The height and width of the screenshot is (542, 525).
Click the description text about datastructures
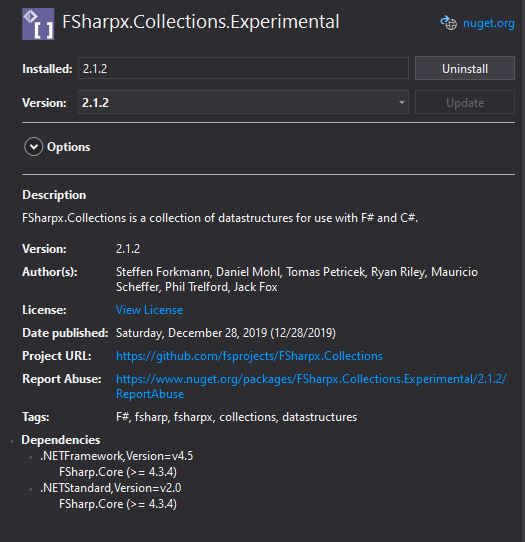(220, 218)
